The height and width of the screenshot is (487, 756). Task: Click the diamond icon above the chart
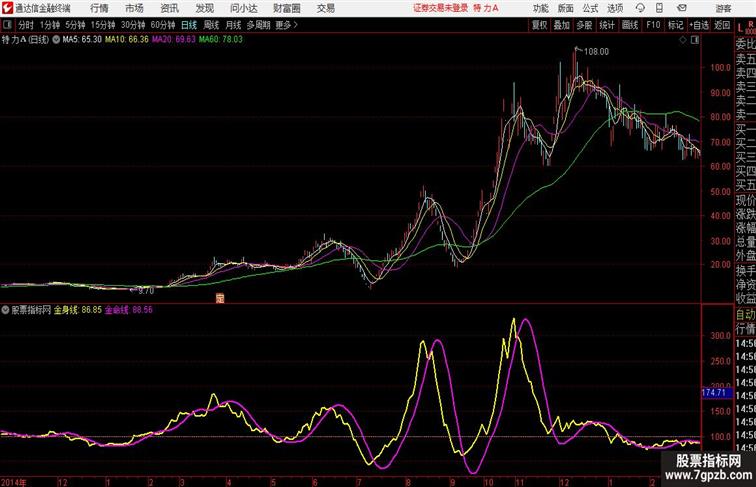pos(683,41)
